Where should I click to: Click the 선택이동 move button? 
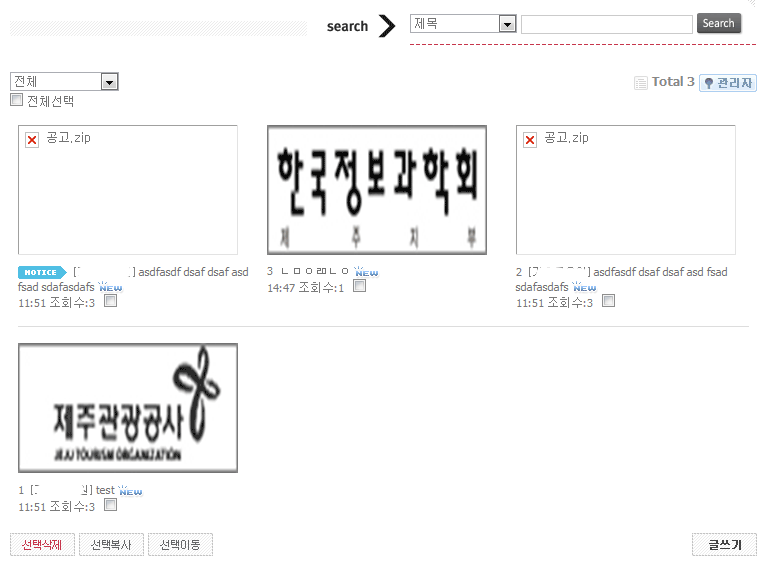(x=180, y=545)
